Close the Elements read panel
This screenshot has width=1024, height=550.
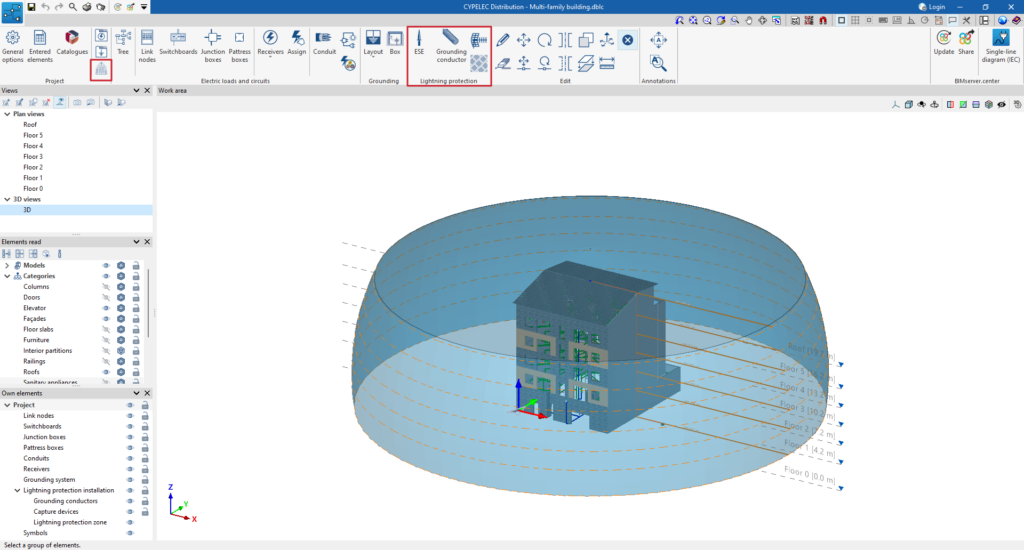click(147, 242)
